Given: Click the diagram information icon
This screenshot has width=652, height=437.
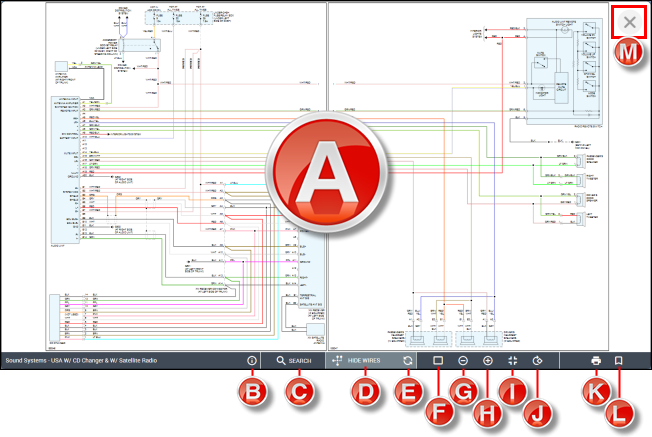Looking at the screenshot, I should 250,360.
